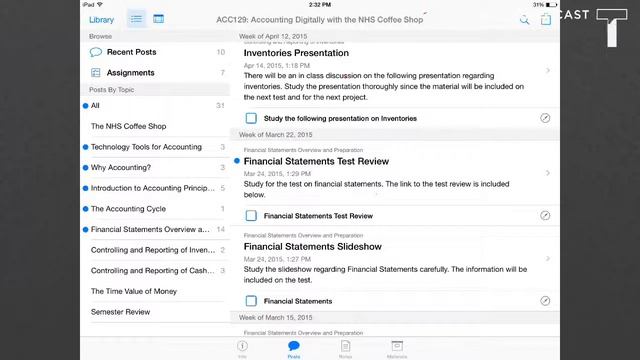Select Controlling and Reporting of Inventories topic
Viewport: 640px width, 360px height.
coord(155,250)
